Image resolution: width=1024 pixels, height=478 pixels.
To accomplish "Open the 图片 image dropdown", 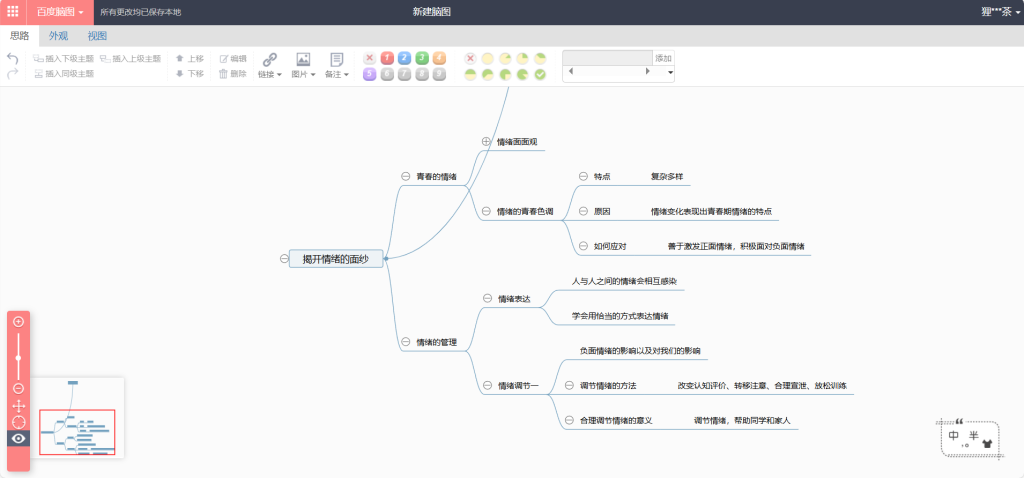I will (x=303, y=74).
